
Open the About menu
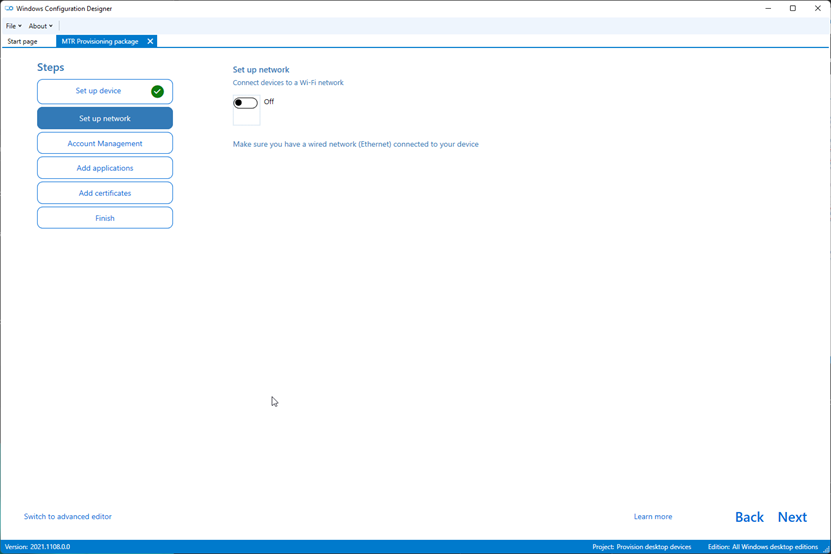[40, 26]
